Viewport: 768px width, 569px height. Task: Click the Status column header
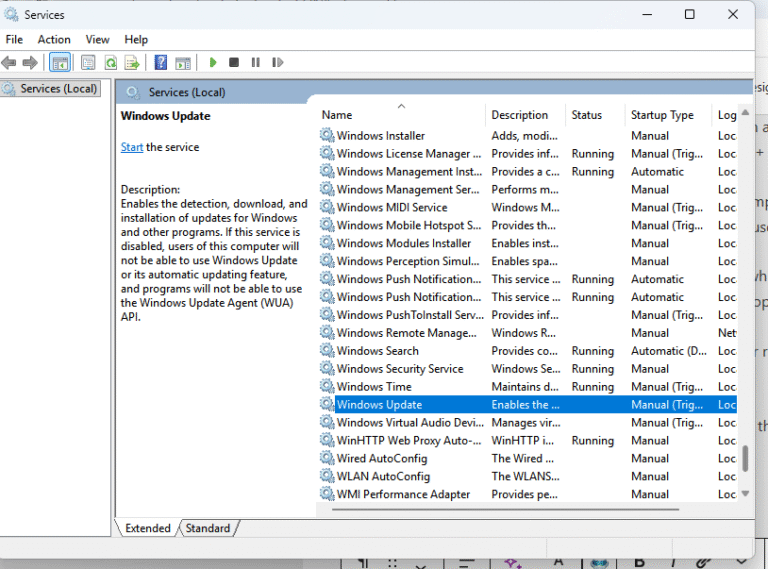coord(587,115)
